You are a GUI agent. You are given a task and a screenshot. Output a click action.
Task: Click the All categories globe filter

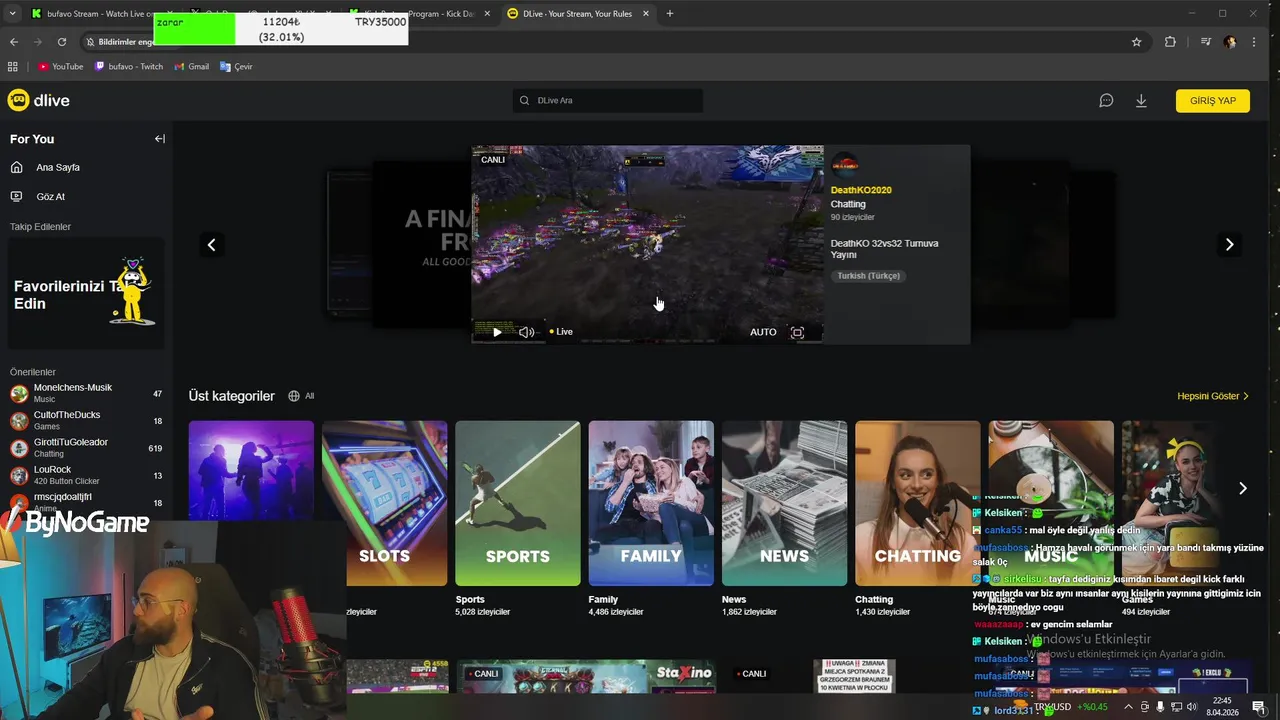pos(301,396)
